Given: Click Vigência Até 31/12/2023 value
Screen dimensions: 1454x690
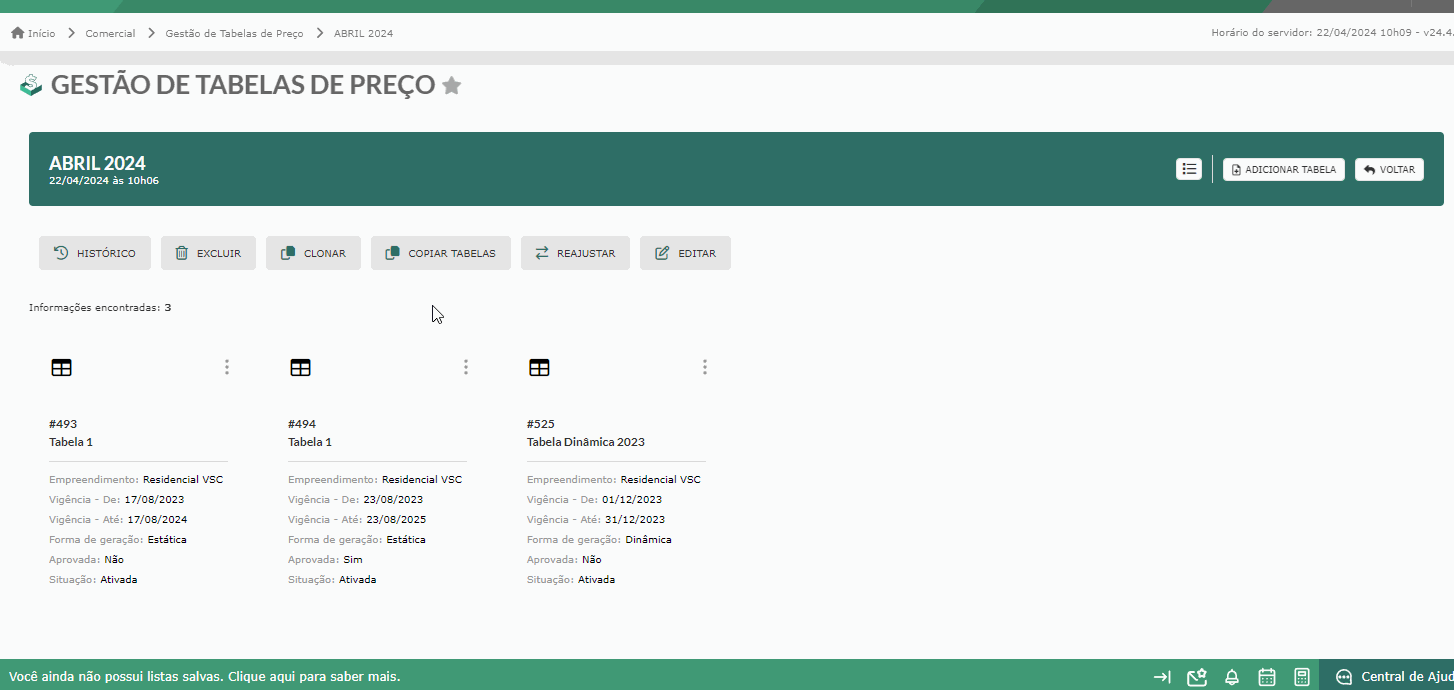Looking at the screenshot, I should coord(635,520).
